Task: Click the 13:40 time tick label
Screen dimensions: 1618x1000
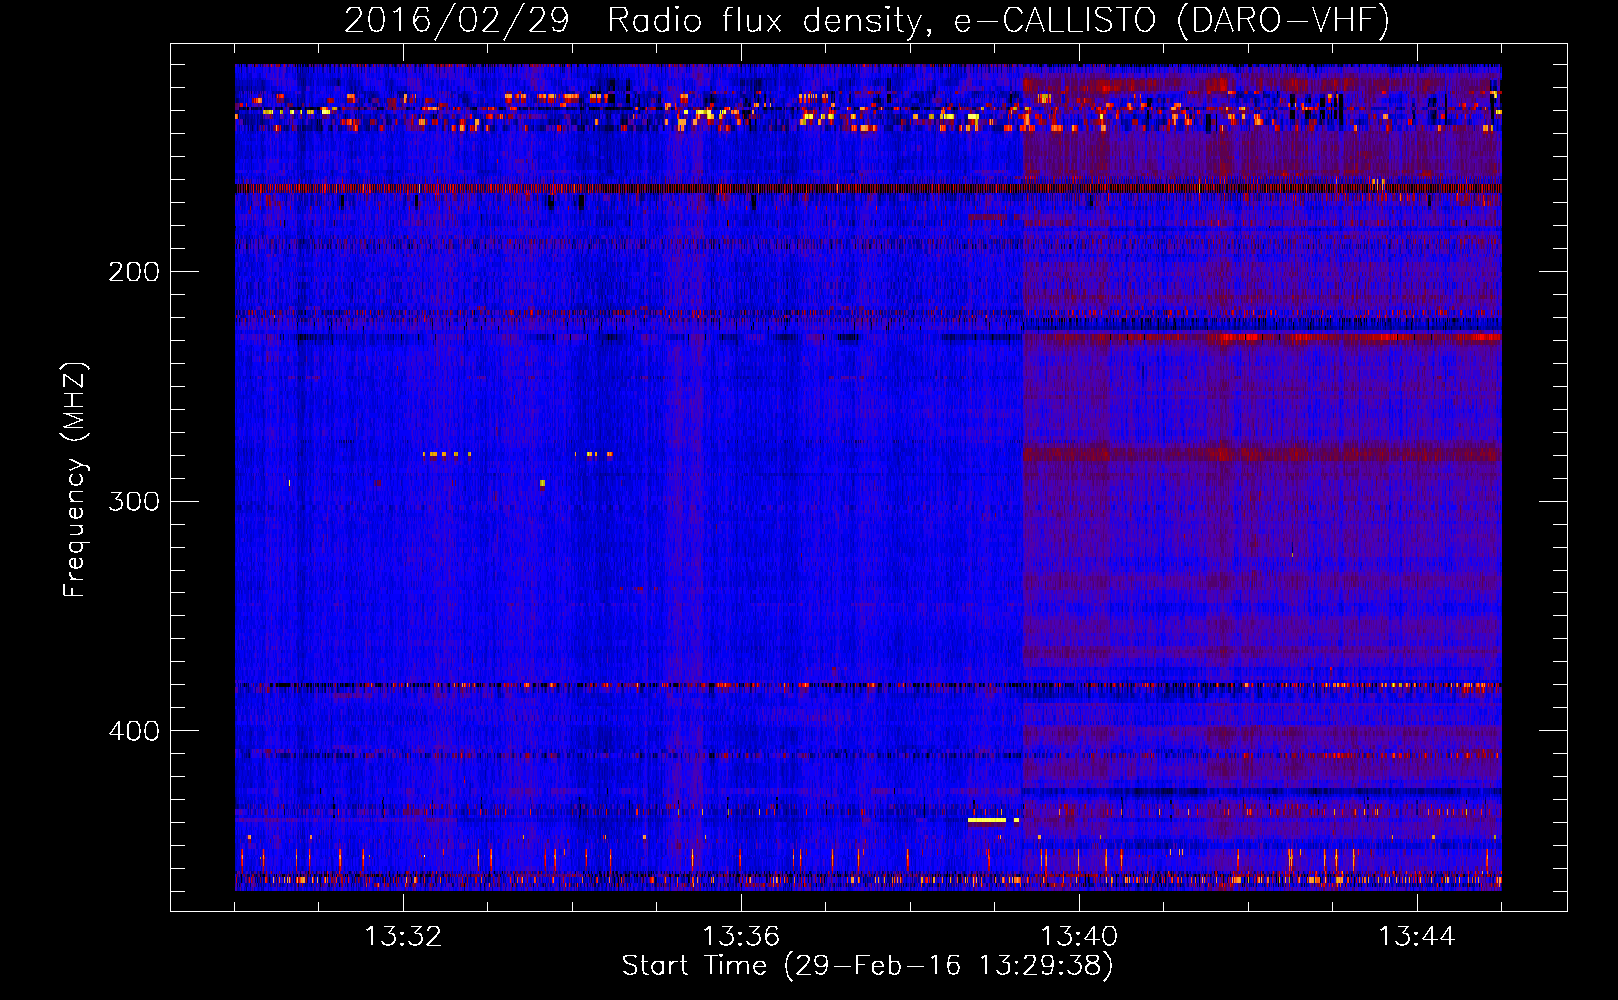Action: pos(1079,937)
